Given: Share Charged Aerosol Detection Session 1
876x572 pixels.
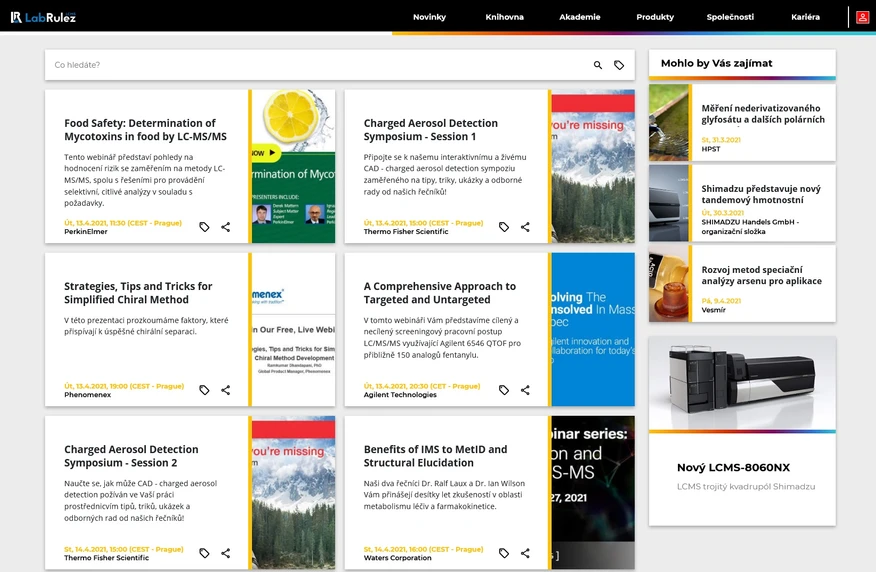Looking at the screenshot, I should [x=525, y=227].
